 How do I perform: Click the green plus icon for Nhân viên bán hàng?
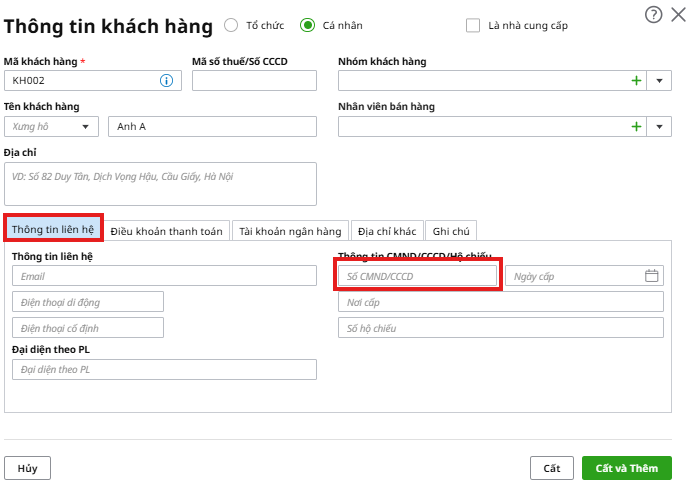(x=636, y=126)
